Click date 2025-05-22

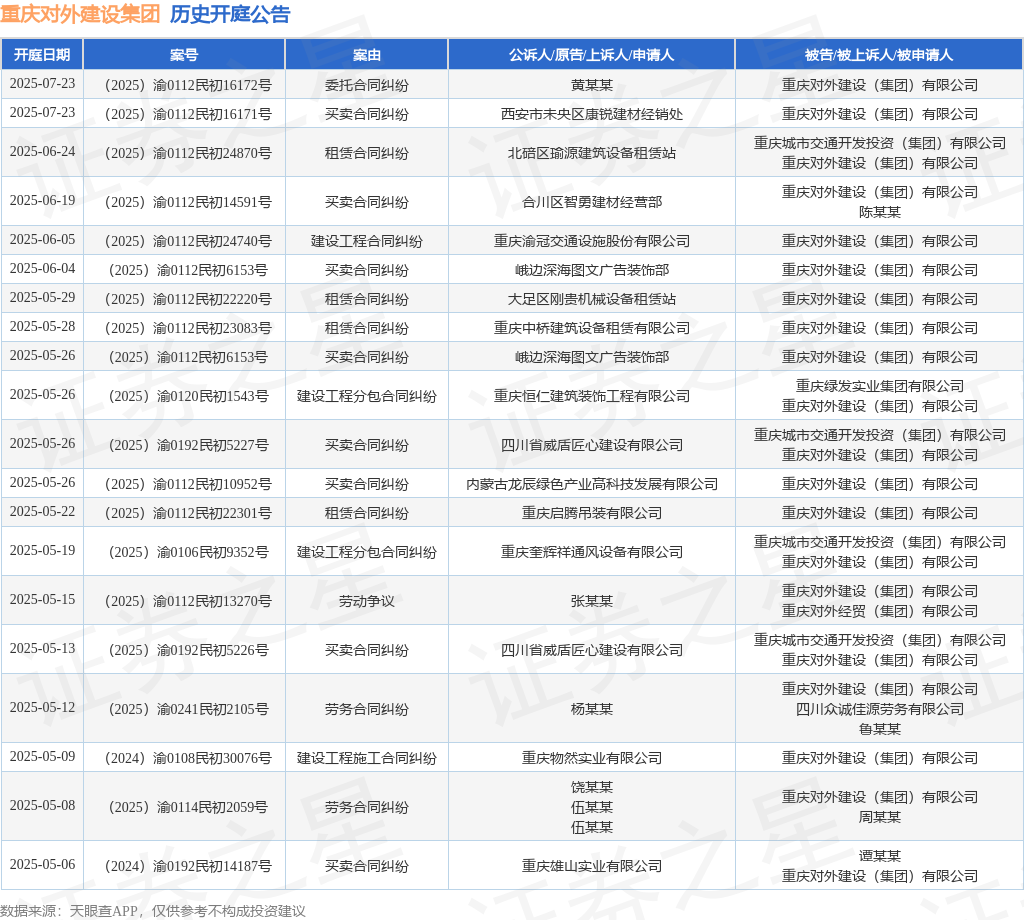click(x=42, y=511)
